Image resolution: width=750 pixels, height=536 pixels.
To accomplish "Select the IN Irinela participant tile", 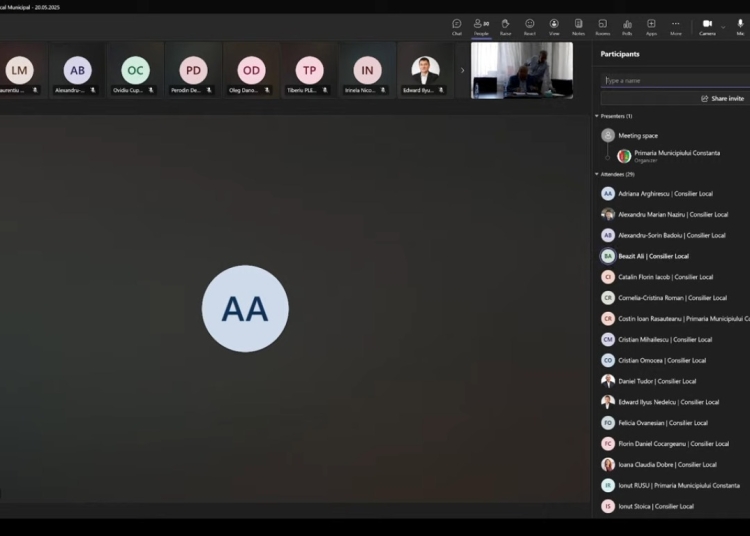I will click(367, 70).
